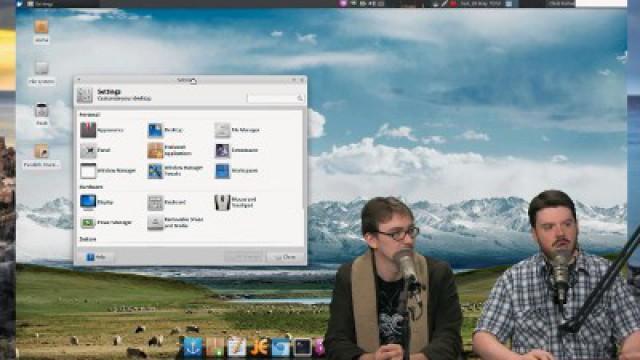Open the Parallels Shared desktop icon

(x=41, y=156)
